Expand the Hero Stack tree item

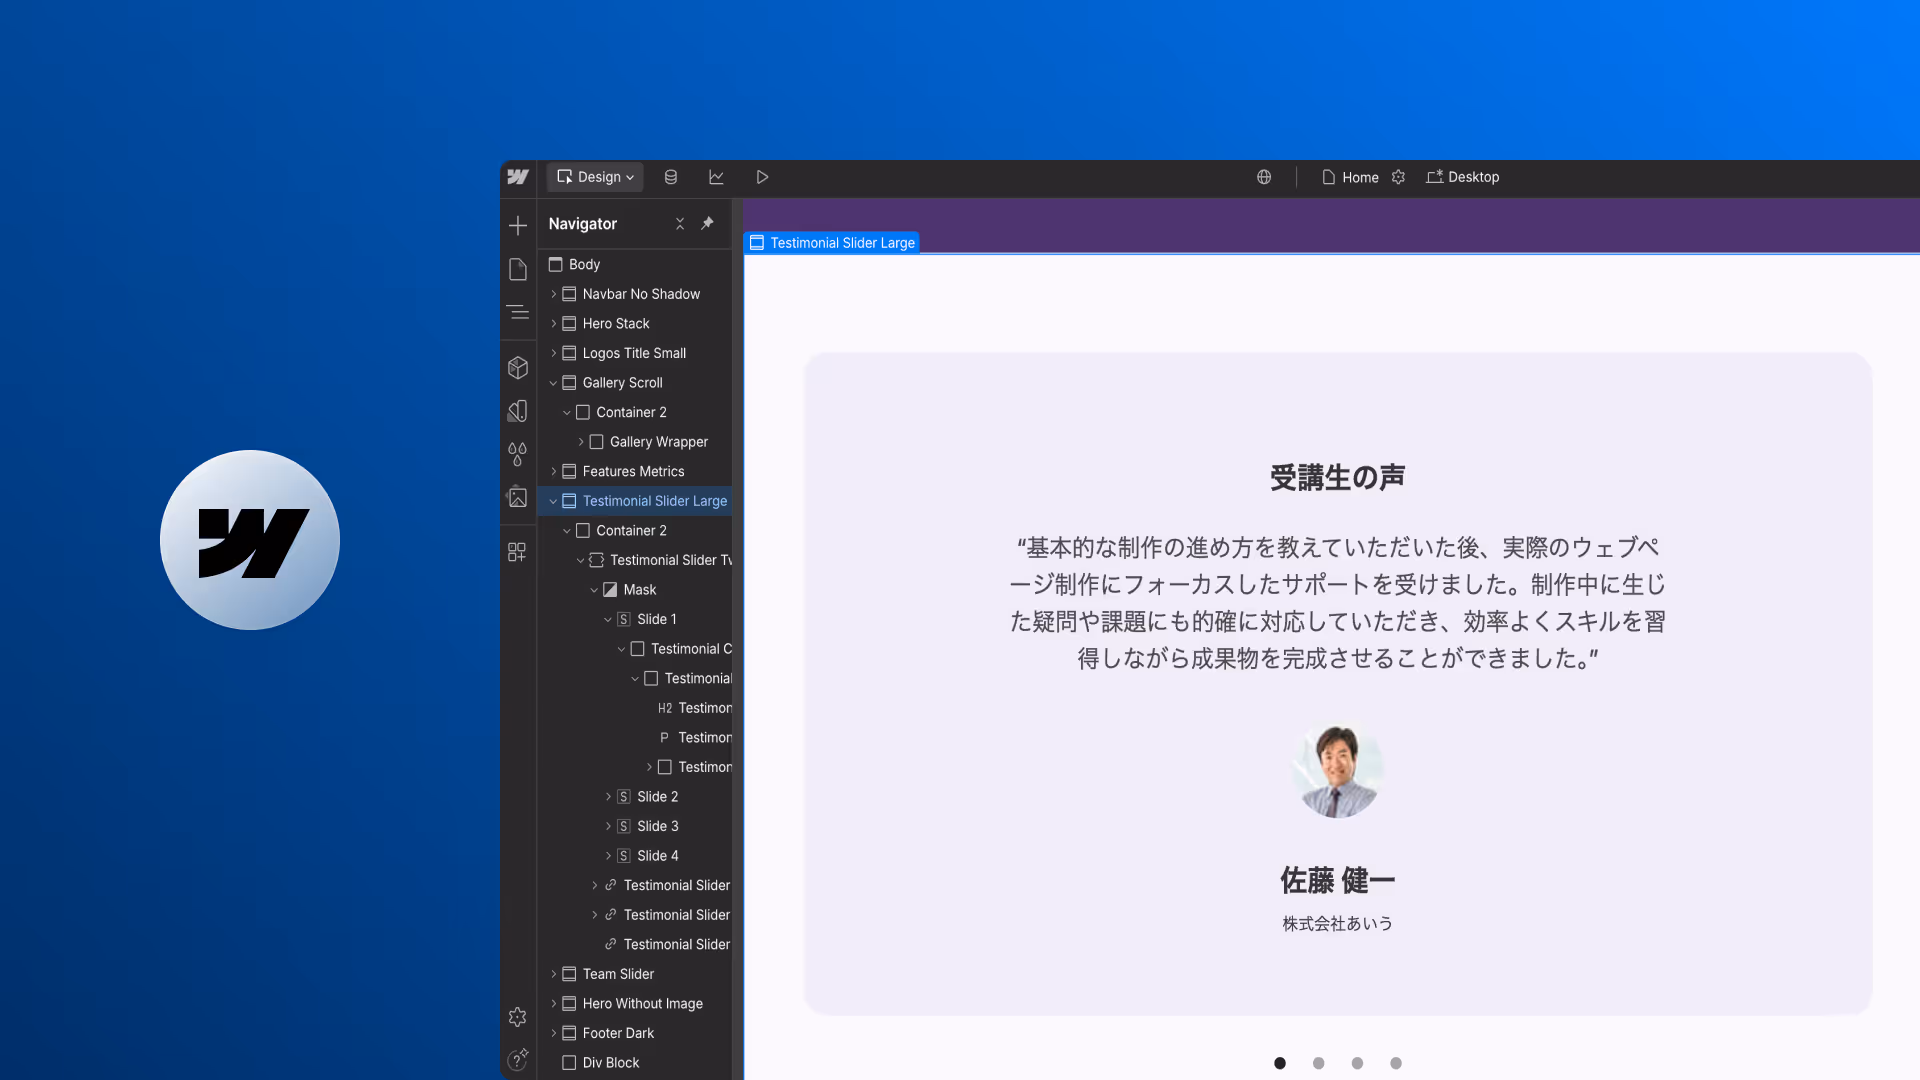[553, 324]
